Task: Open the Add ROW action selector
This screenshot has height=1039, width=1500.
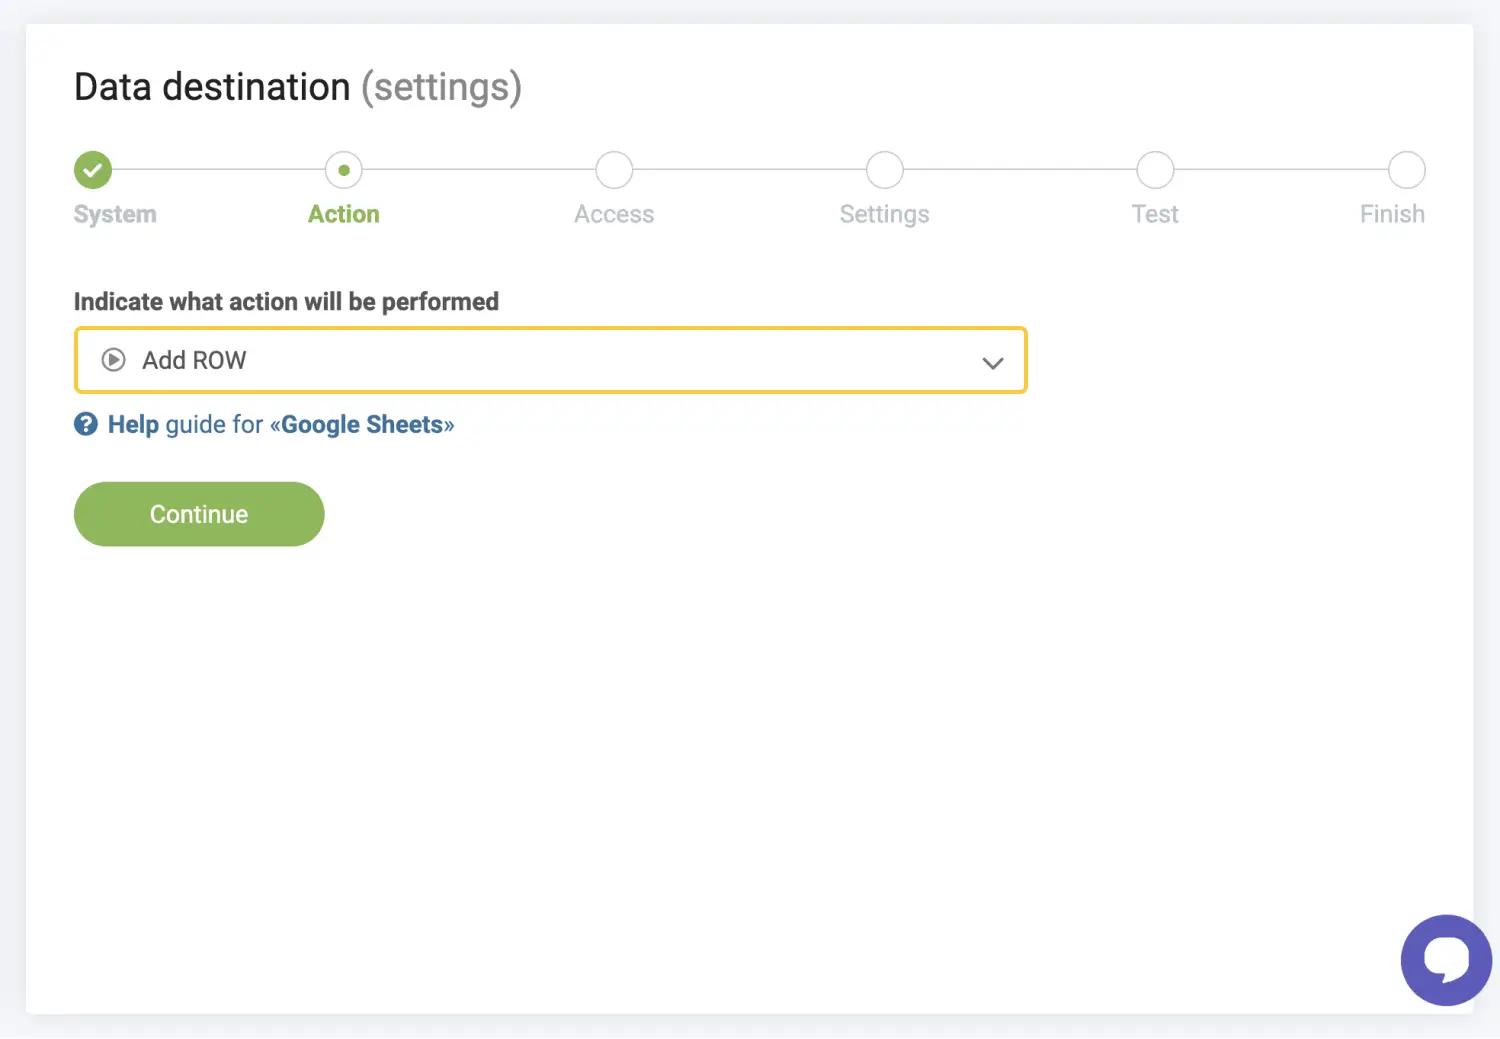Action: click(551, 360)
